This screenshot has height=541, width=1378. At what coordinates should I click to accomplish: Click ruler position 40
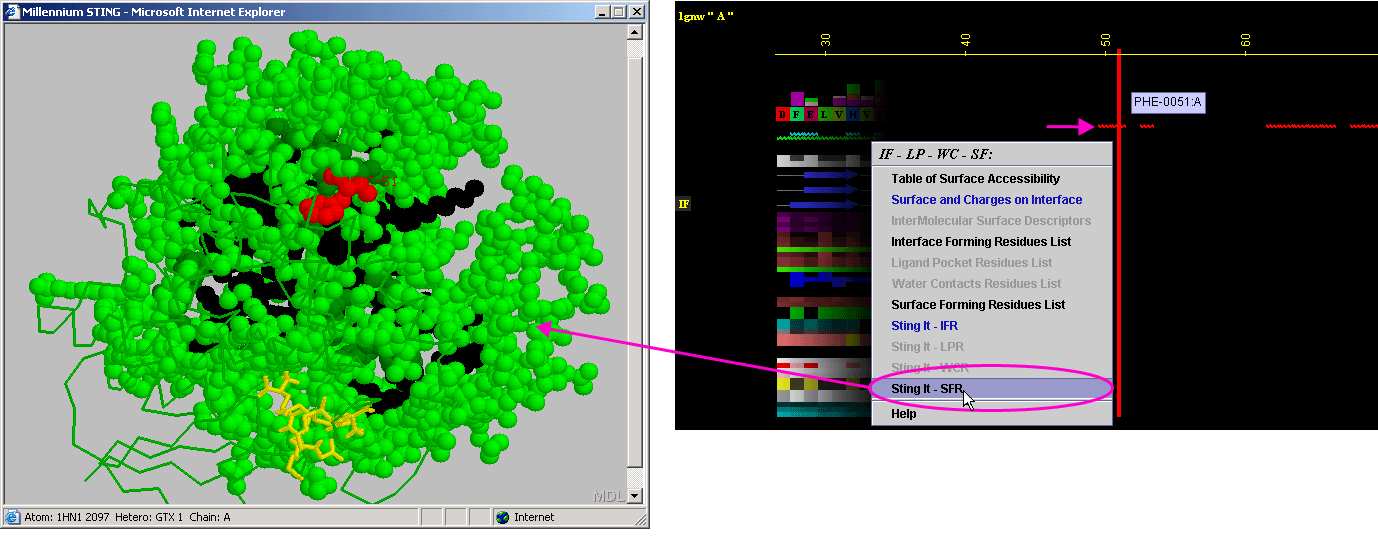(x=965, y=40)
